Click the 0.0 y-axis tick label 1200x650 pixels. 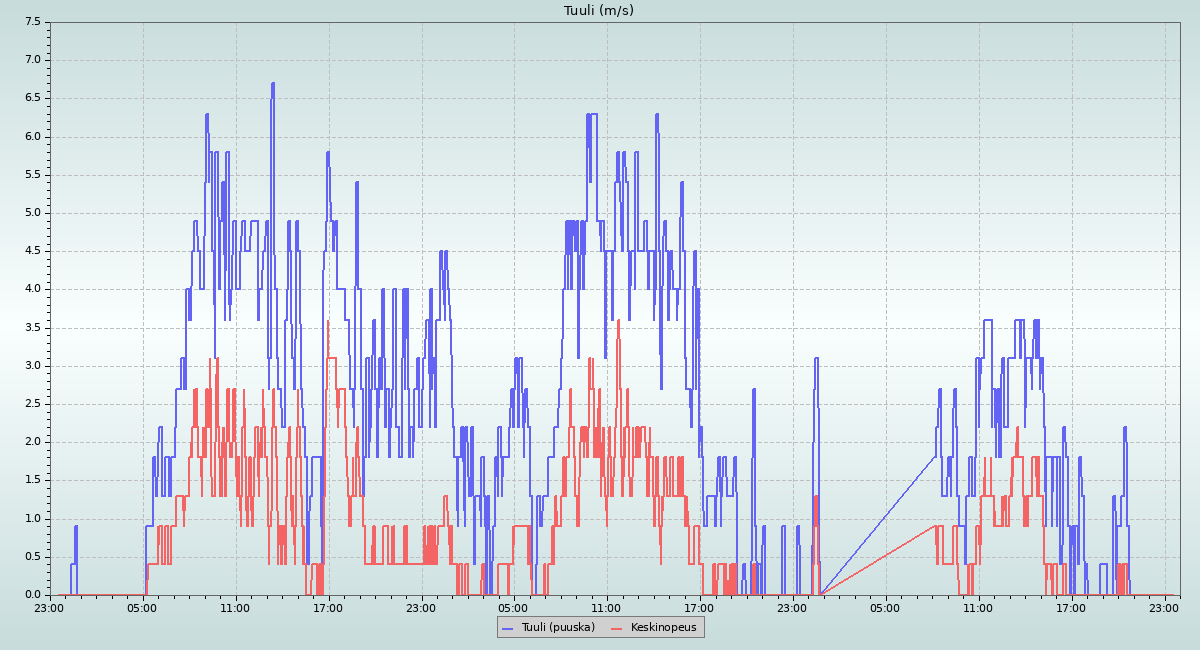[32, 595]
